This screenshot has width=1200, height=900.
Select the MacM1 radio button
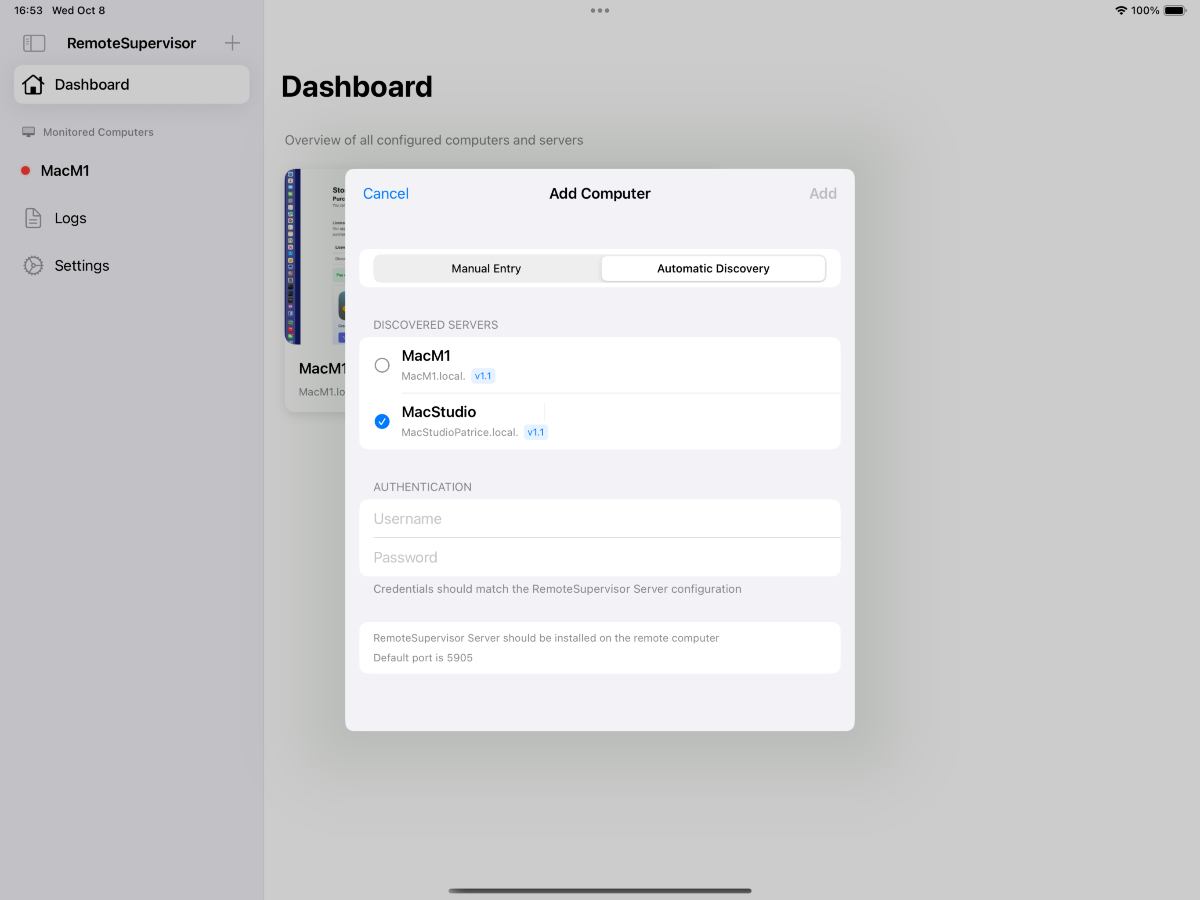coord(382,366)
